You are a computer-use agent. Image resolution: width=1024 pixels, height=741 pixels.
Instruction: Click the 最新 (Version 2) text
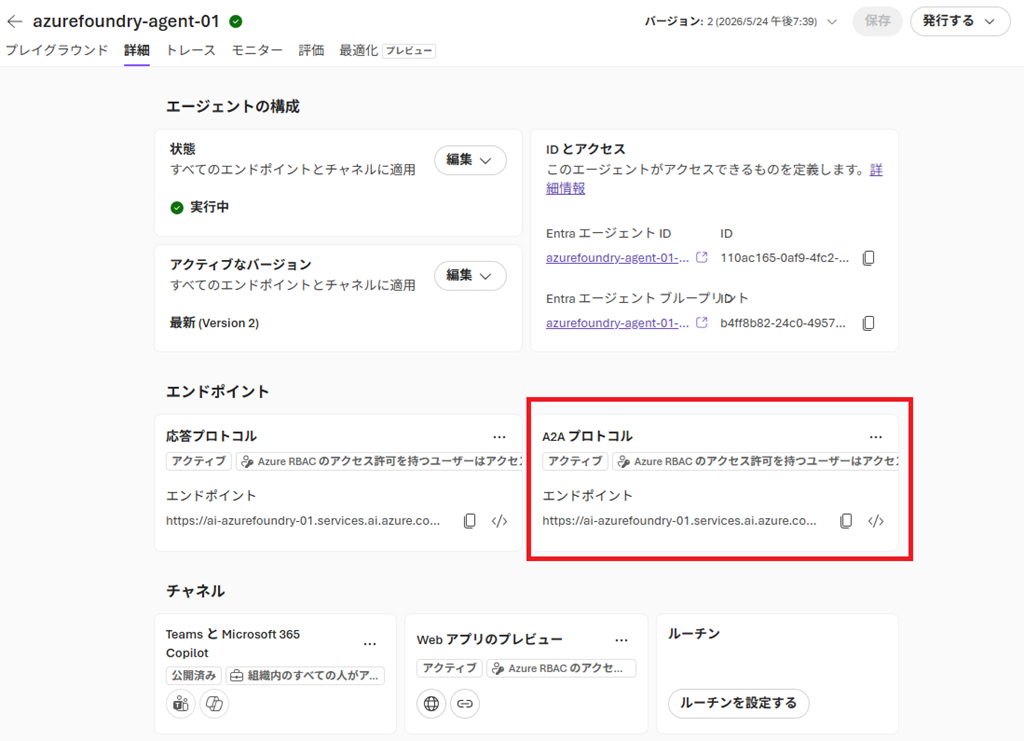pos(214,323)
